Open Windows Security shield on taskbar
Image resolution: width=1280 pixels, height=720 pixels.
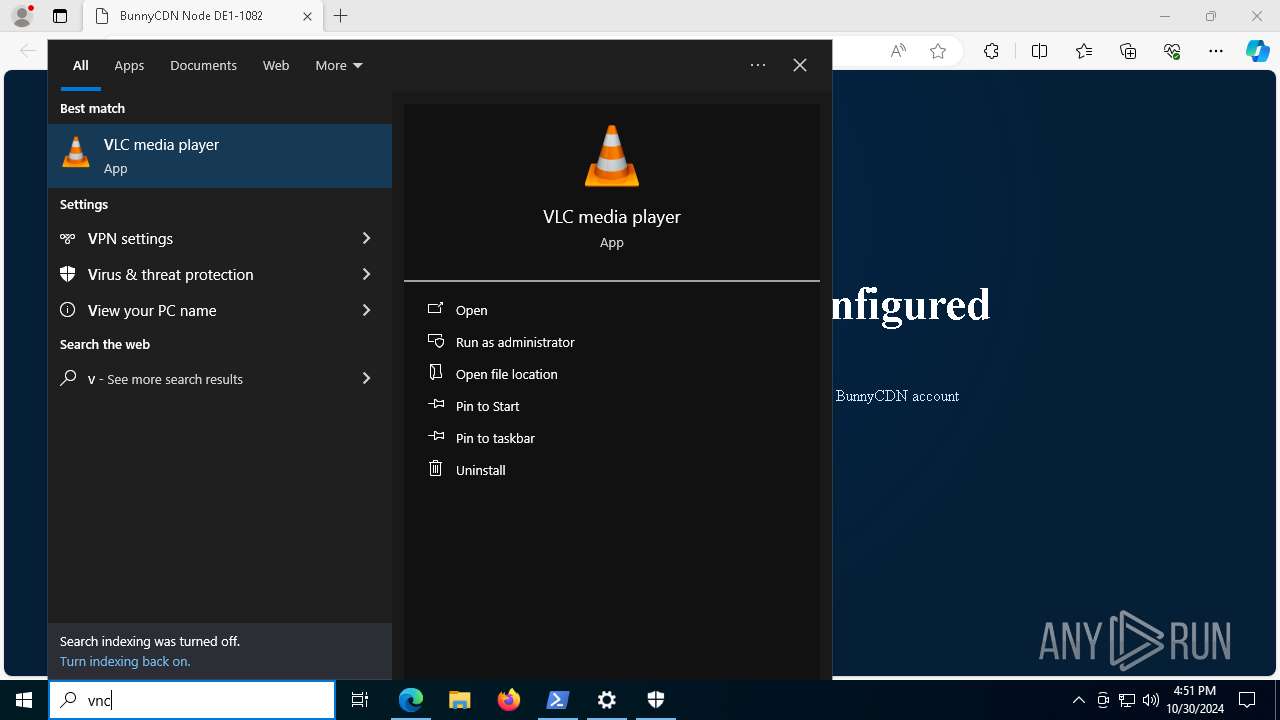point(656,700)
